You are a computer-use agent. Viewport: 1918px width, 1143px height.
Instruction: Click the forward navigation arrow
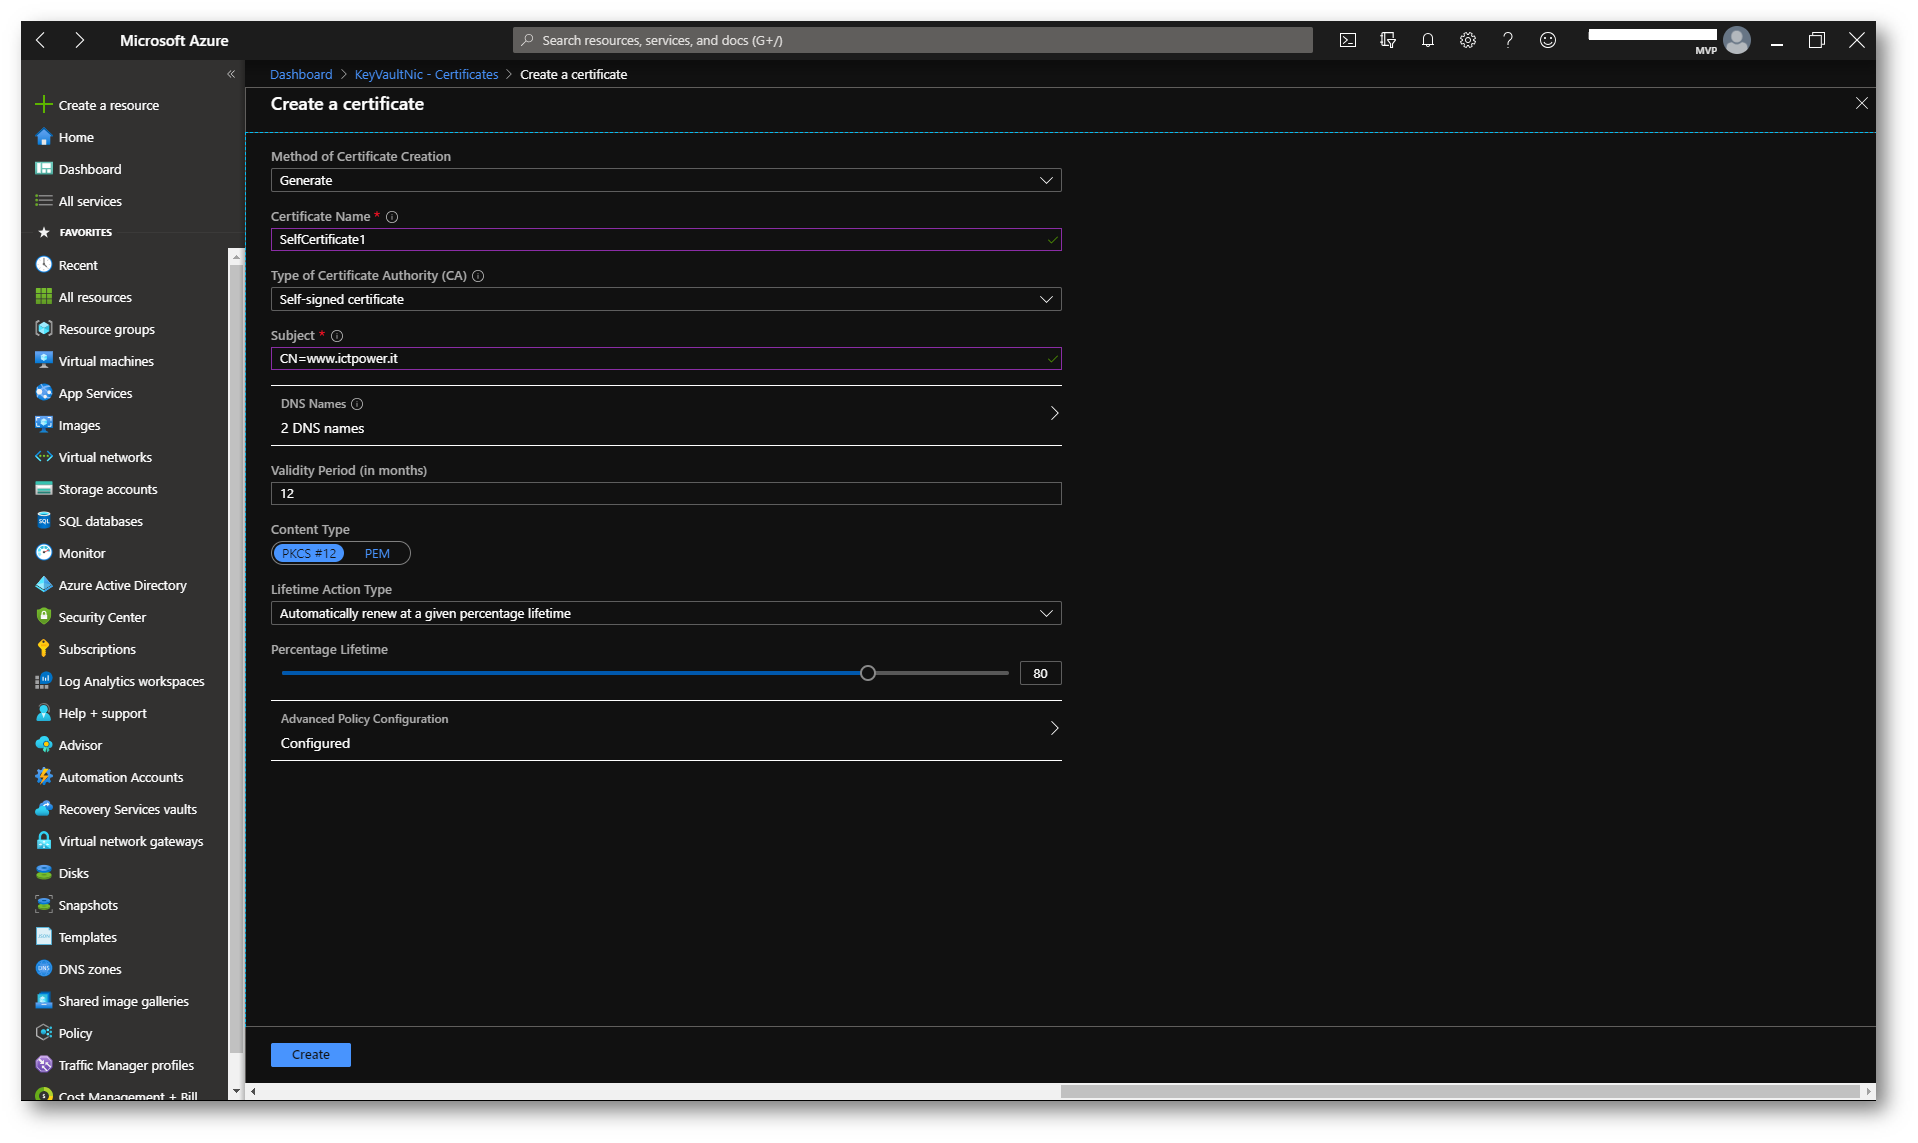[x=79, y=40]
